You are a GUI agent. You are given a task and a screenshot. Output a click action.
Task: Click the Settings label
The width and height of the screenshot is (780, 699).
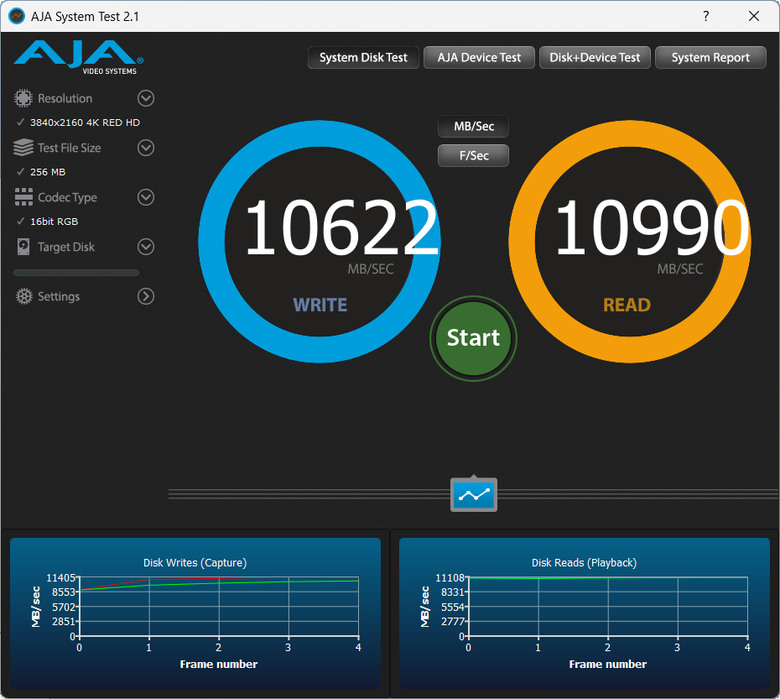click(x=59, y=297)
